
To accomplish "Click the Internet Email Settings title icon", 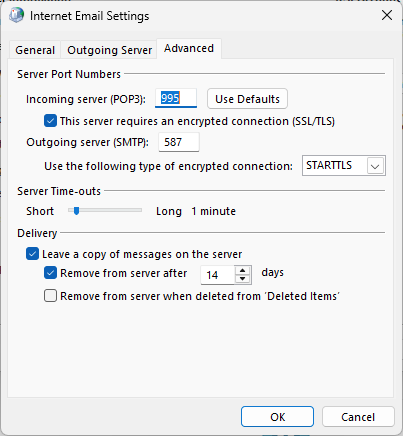I will coord(16,15).
